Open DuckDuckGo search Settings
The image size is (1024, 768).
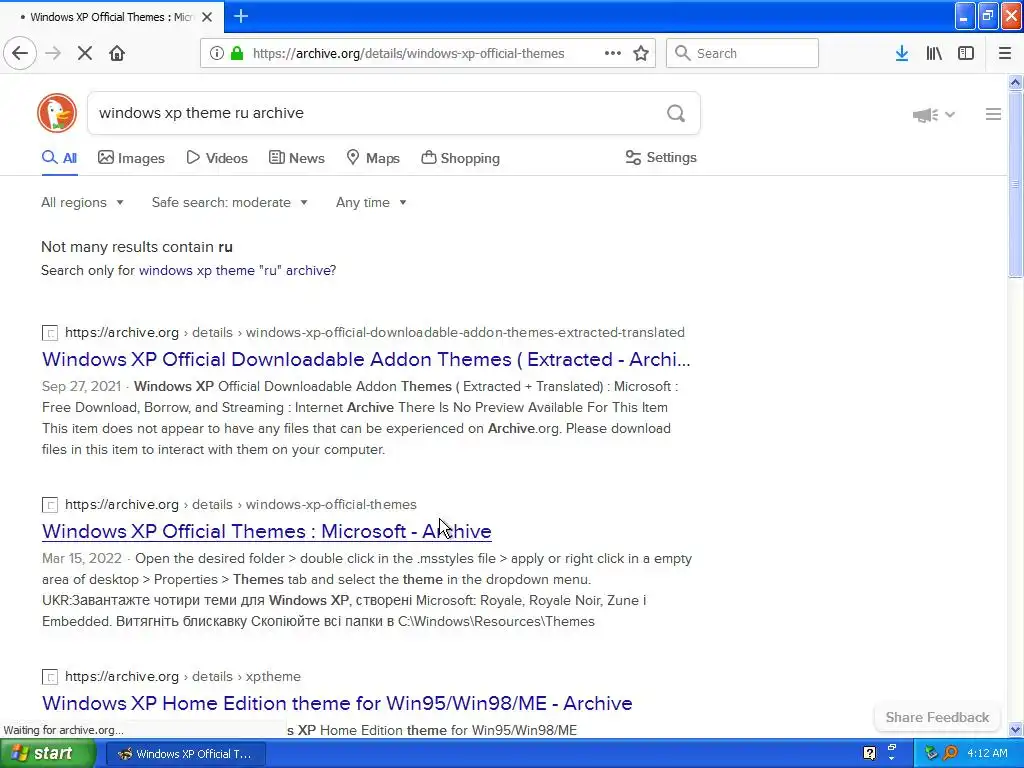[x=661, y=157]
